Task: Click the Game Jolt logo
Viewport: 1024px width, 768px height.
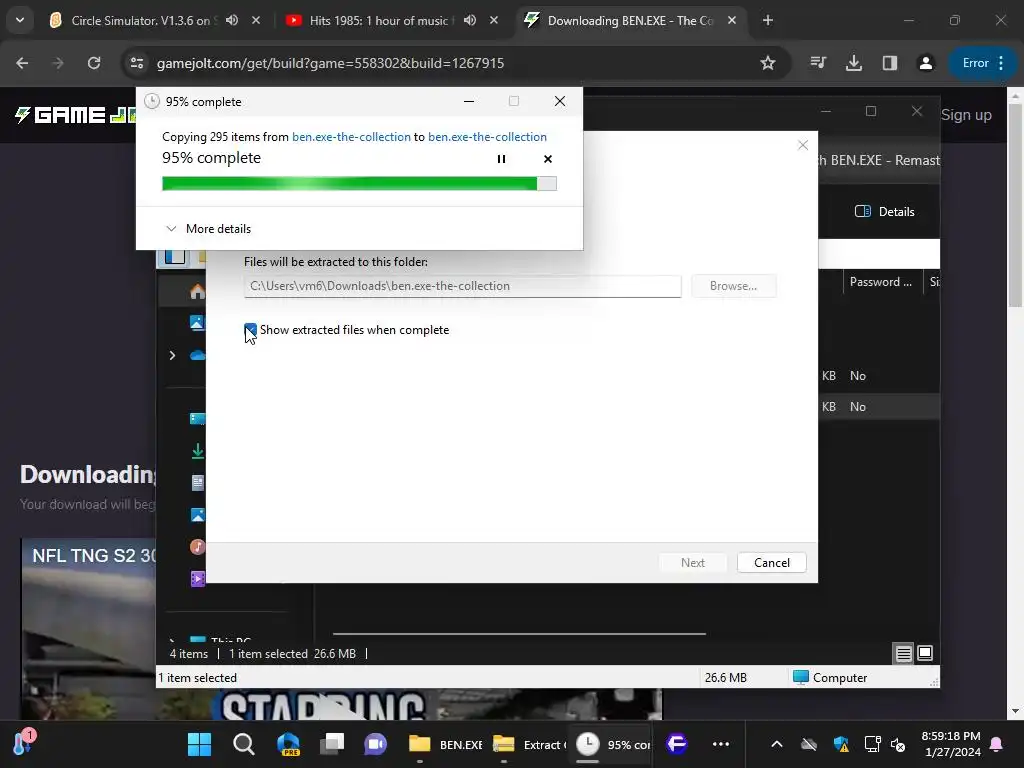Action: pyautogui.click(x=75, y=115)
